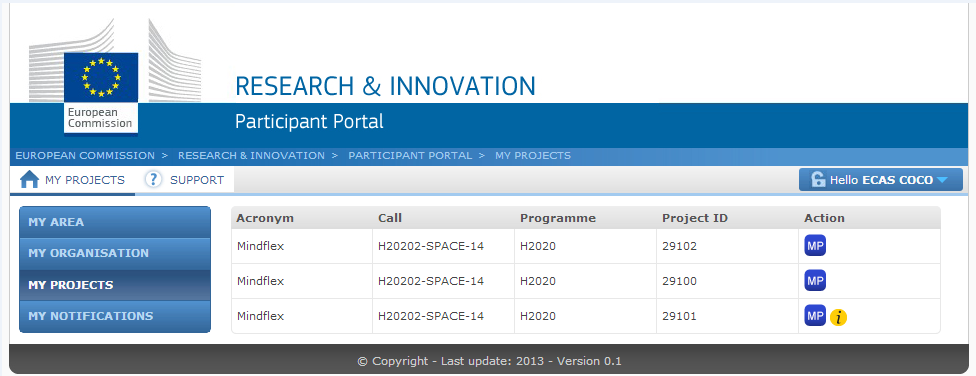Click the home icon beside My Projects
976x376 pixels.
click(29, 180)
